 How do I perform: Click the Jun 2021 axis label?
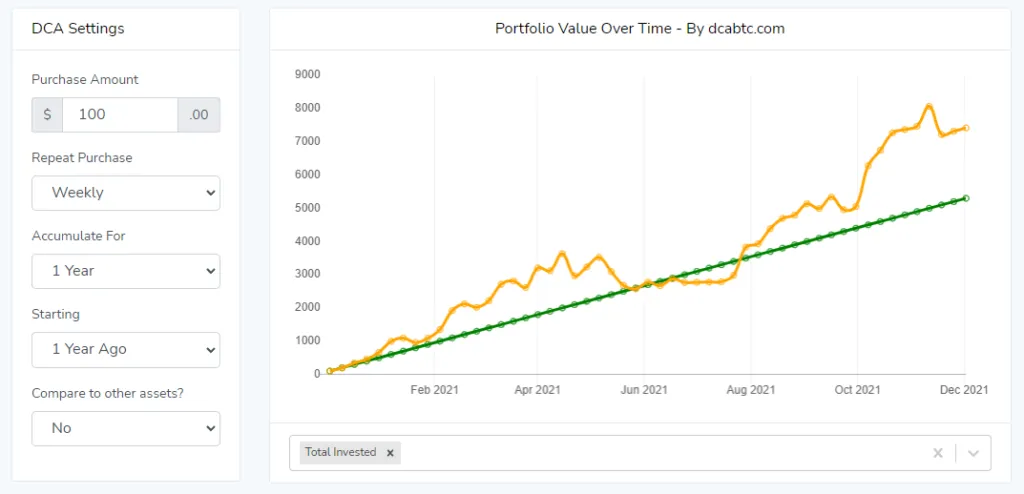[x=644, y=390]
